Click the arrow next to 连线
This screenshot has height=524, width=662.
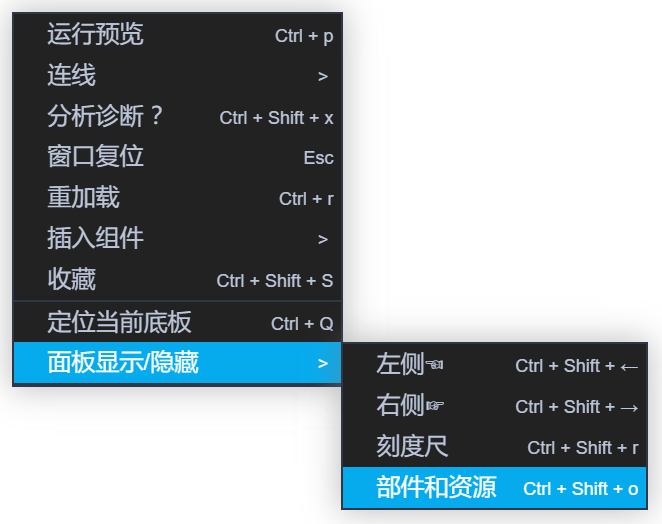(323, 76)
